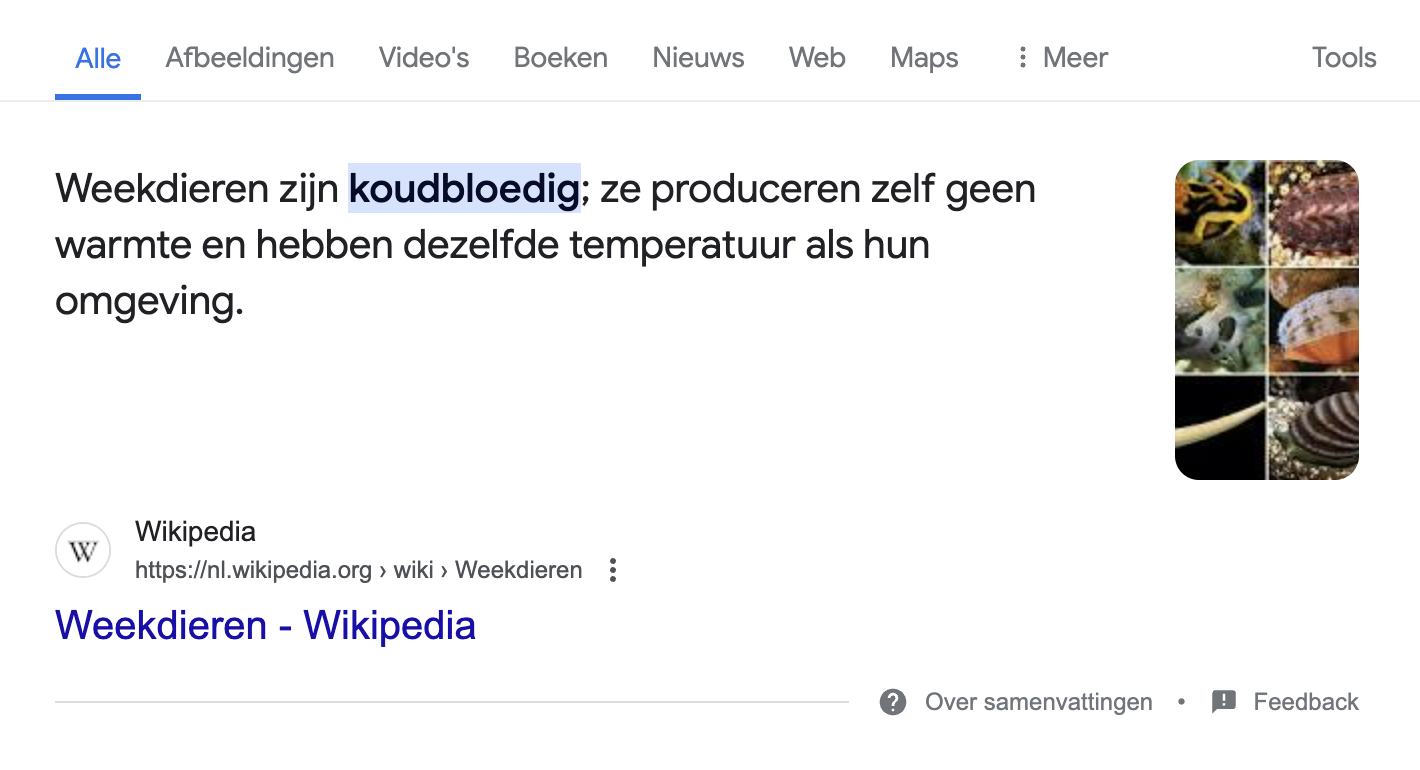Switch to the Afbeeldingen tab
1420x770 pixels.
[x=250, y=58]
